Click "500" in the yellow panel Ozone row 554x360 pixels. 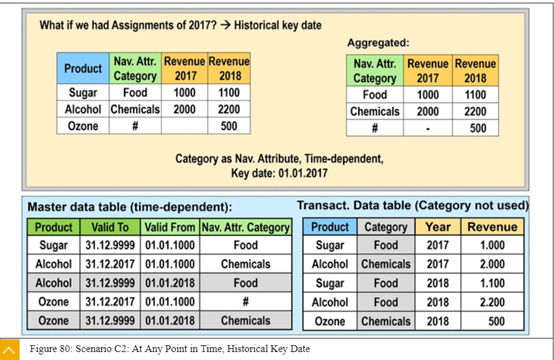tap(229, 126)
